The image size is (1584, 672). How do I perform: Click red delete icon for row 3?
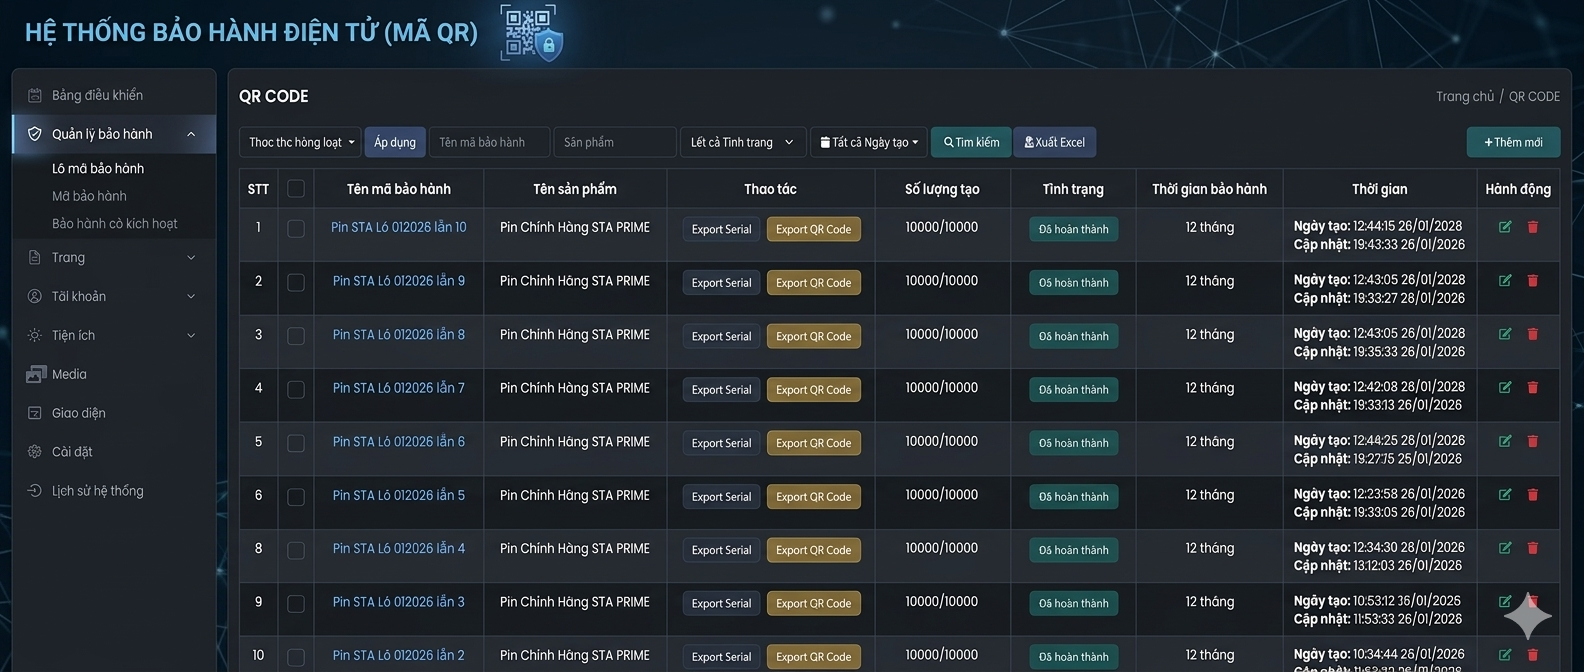pyautogui.click(x=1532, y=334)
